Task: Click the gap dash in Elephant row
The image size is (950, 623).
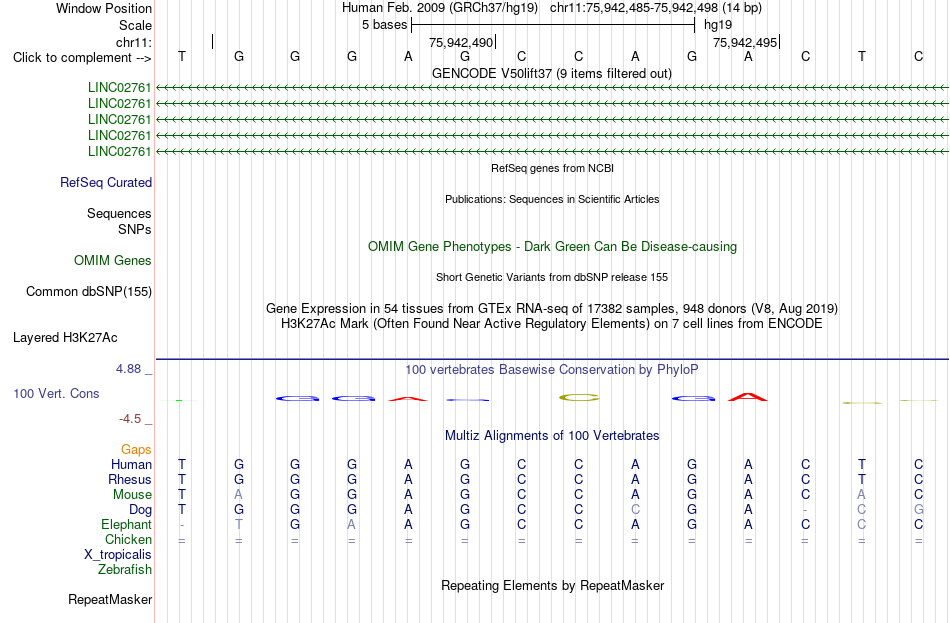Action: 182,525
